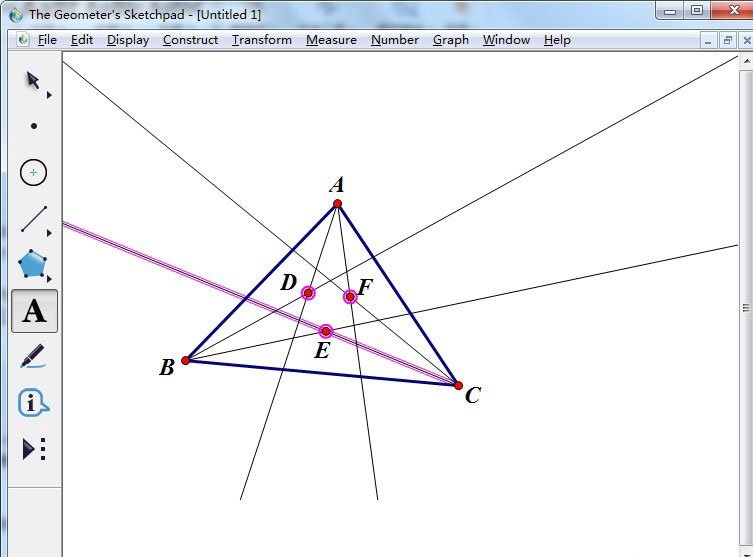
Task: Open the Number menu
Action: (395, 40)
